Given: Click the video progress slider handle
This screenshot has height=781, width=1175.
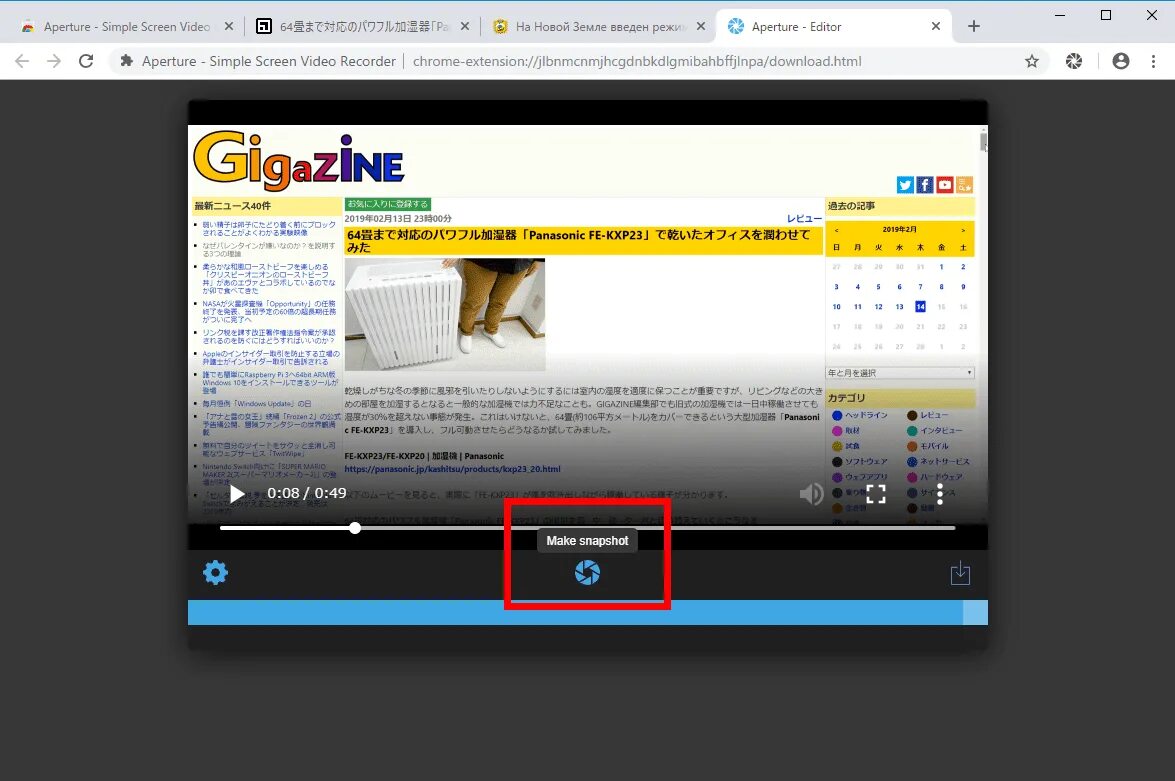Looking at the screenshot, I should click(x=355, y=528).
